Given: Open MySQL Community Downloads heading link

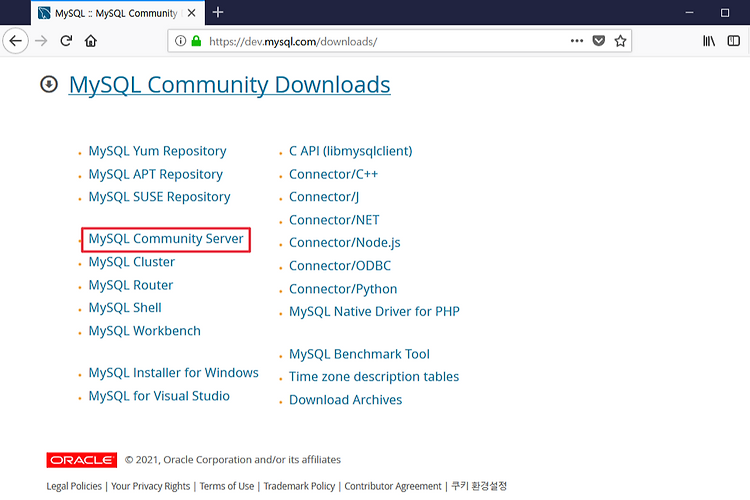Looking at the screenshot, I should click(x=230, y=85).
